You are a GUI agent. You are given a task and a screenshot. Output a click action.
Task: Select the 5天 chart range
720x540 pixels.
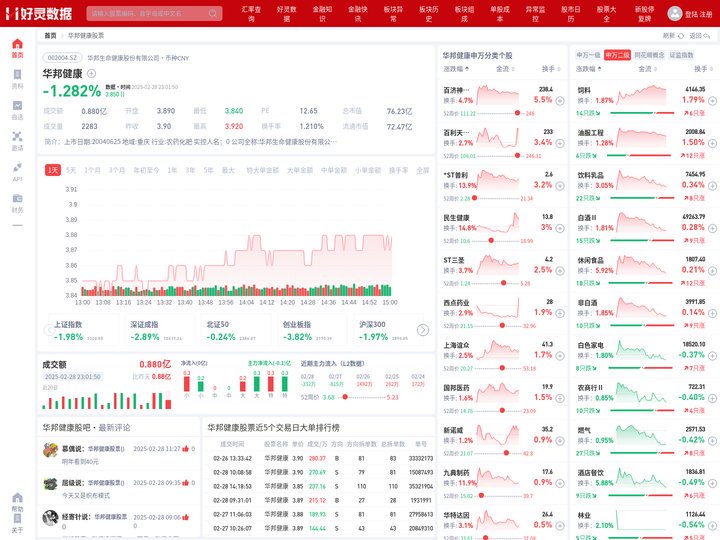point(71,170)
